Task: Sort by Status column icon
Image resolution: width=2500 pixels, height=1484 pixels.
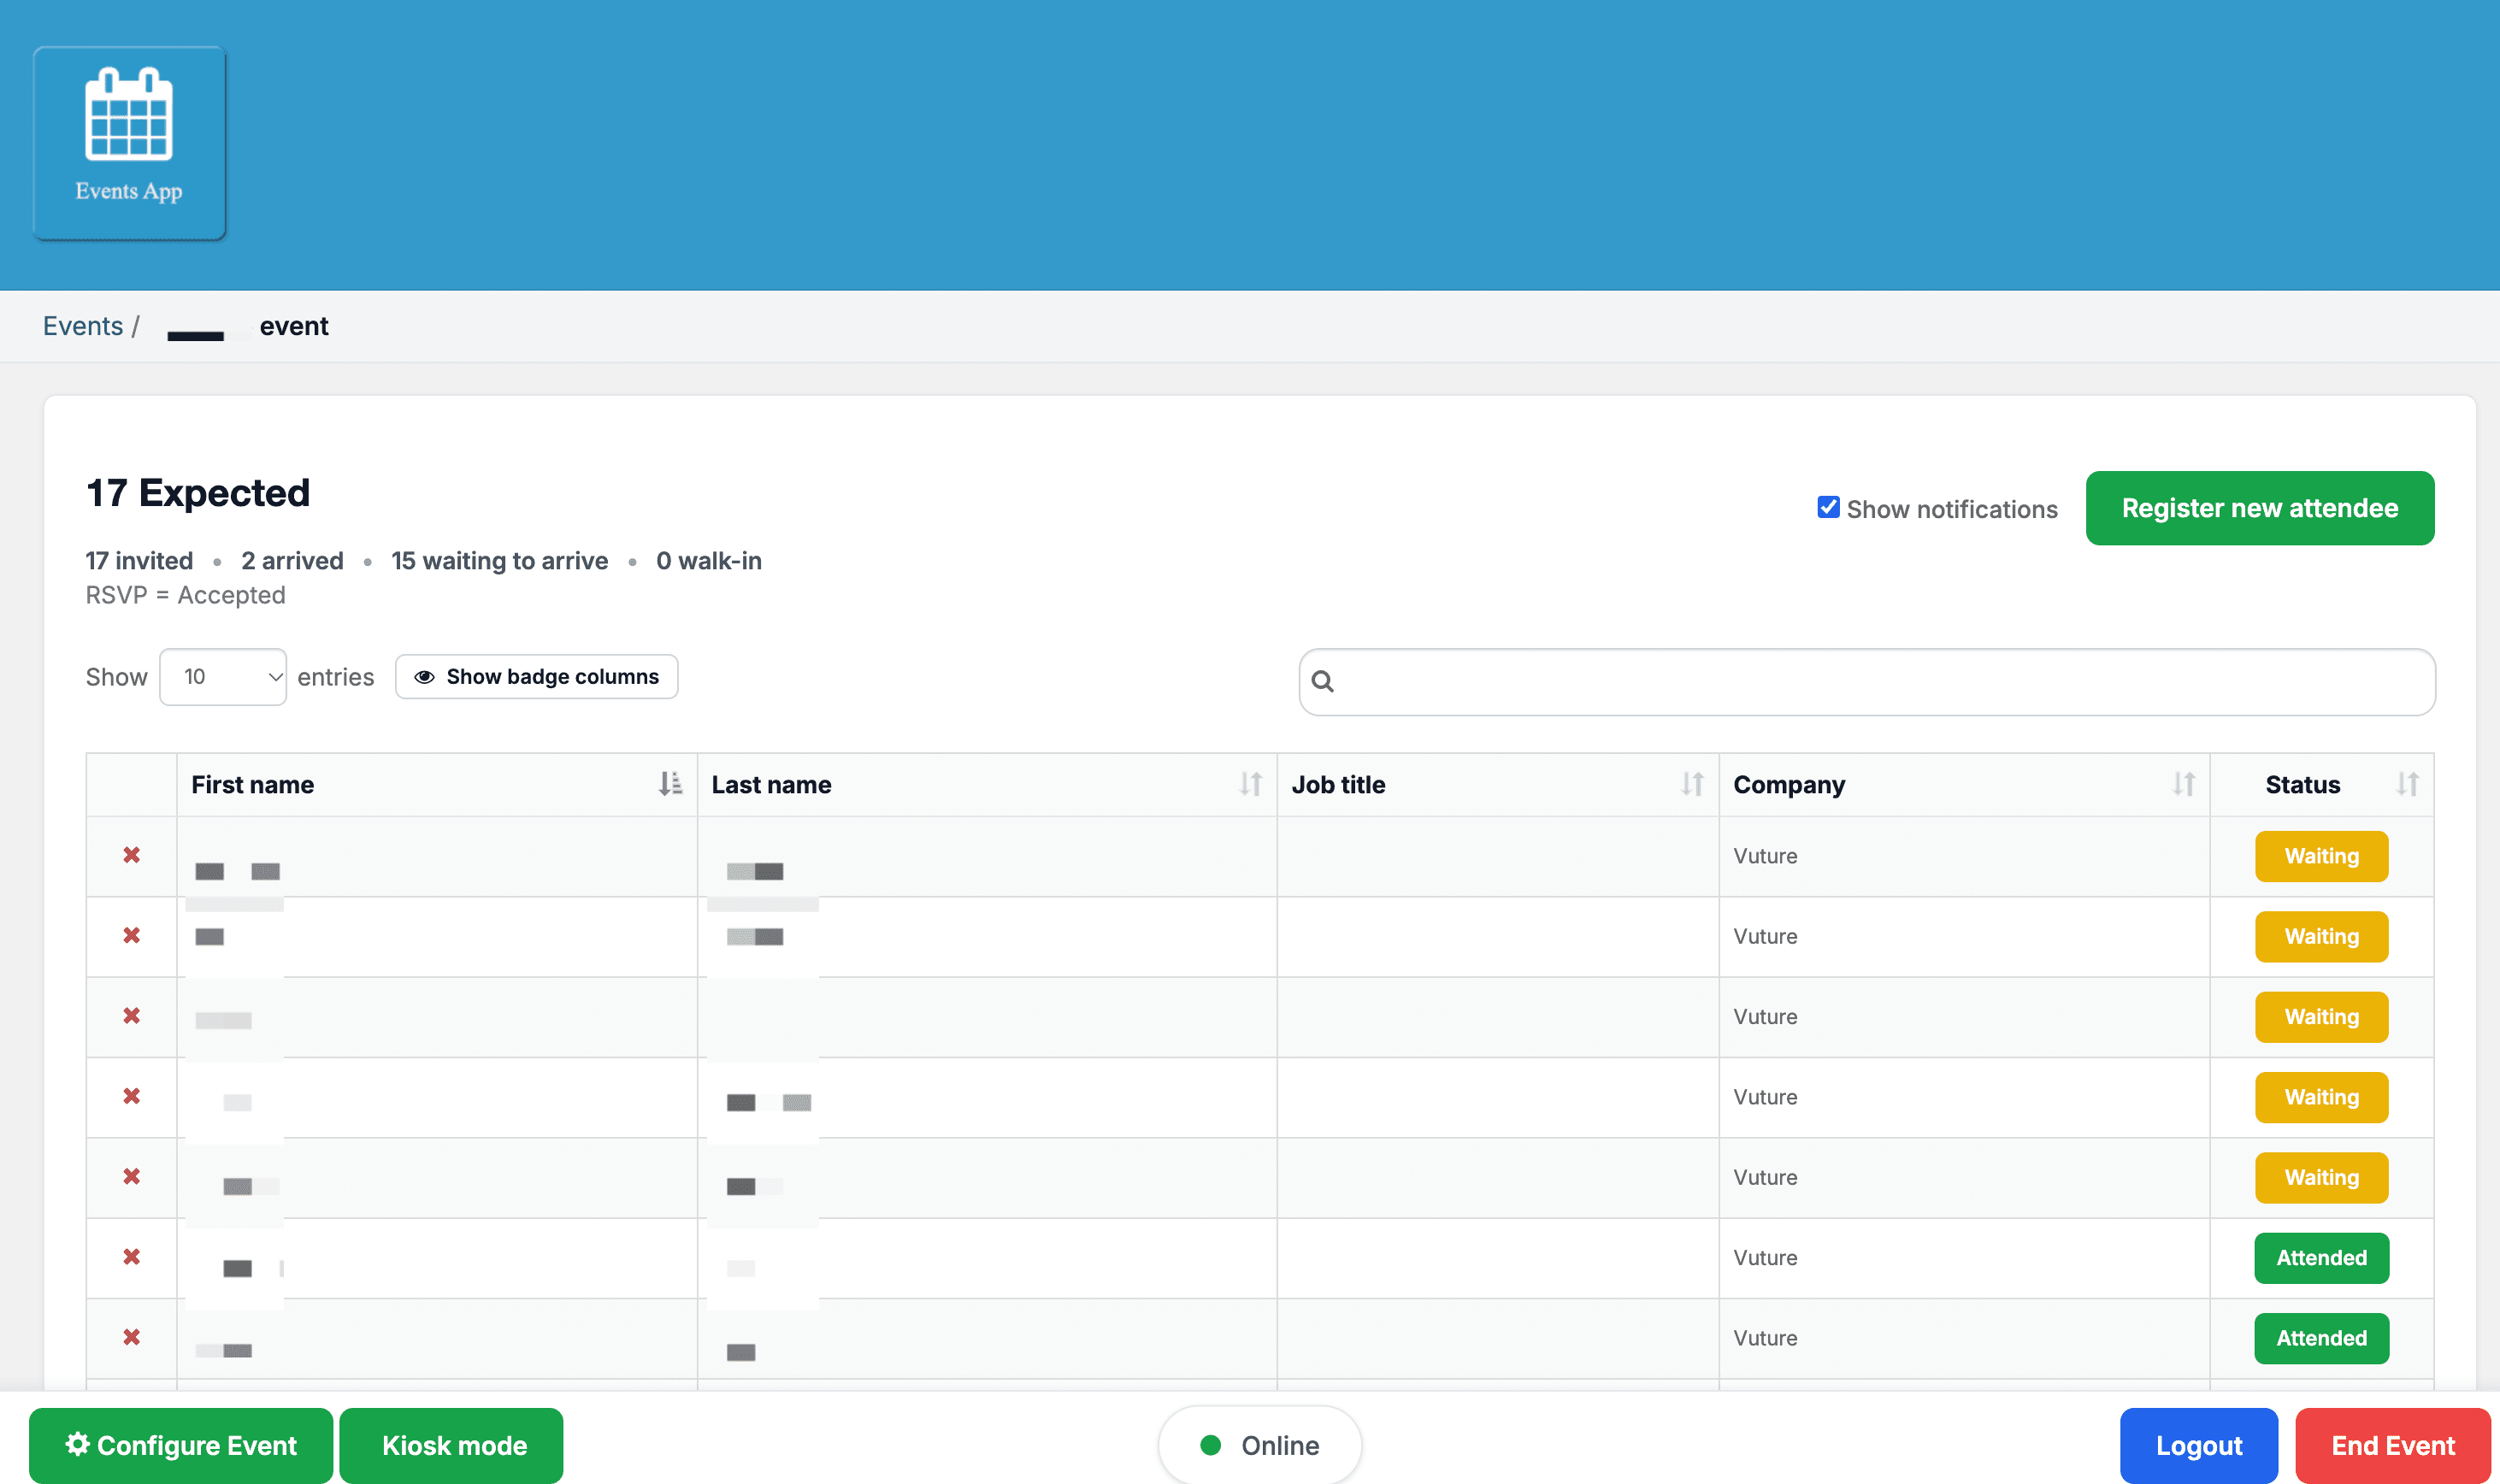Action: click(2407, 784)
